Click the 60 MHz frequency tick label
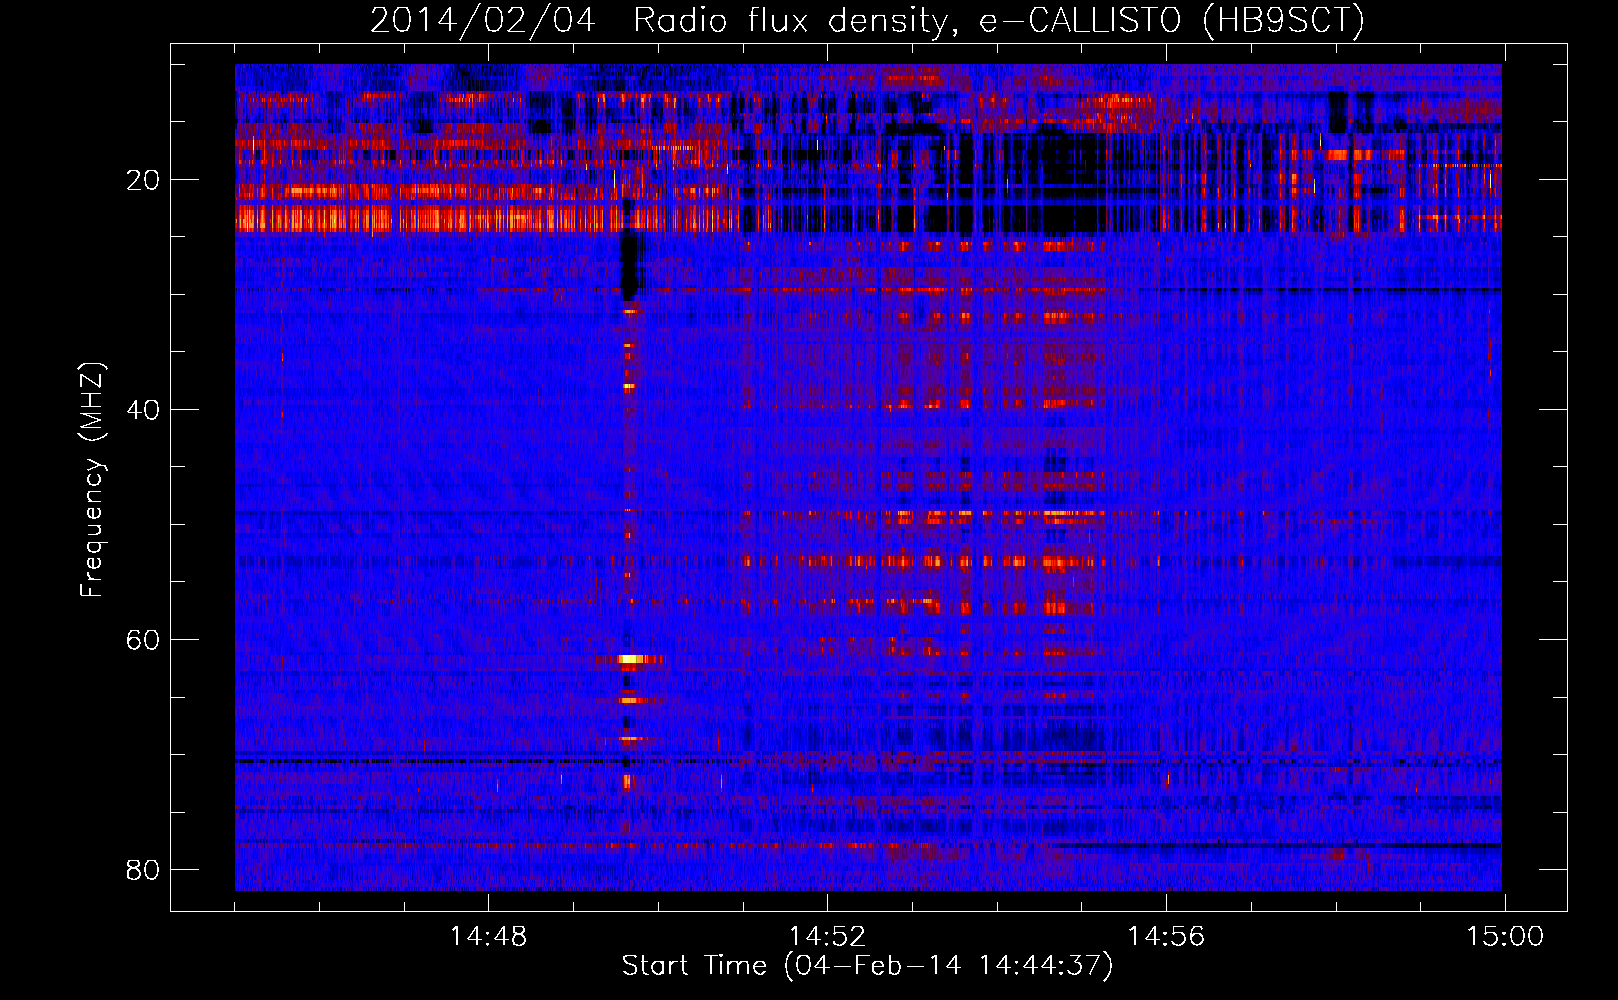The image size is (1618, 1000). coord(143,640)
